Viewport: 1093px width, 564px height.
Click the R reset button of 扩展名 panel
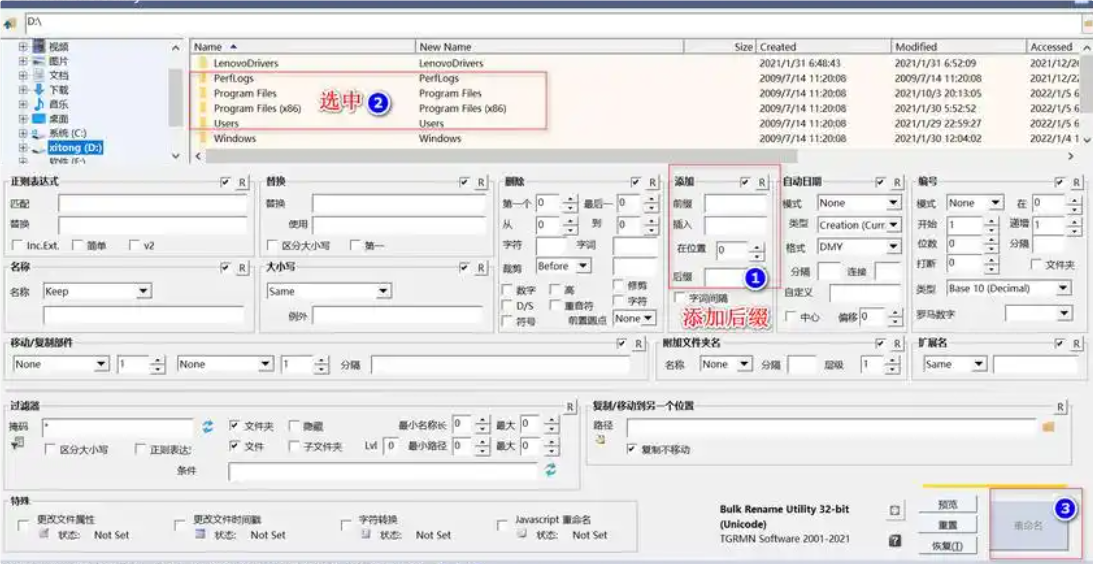[x=1077, y=343]
